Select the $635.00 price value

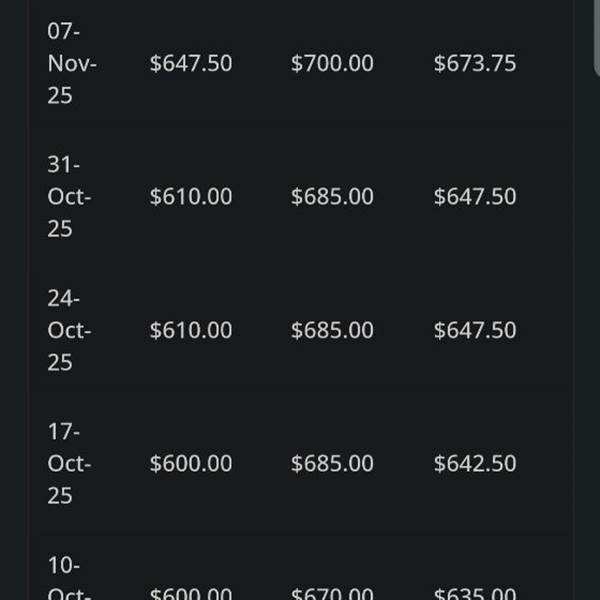(475, 594)
